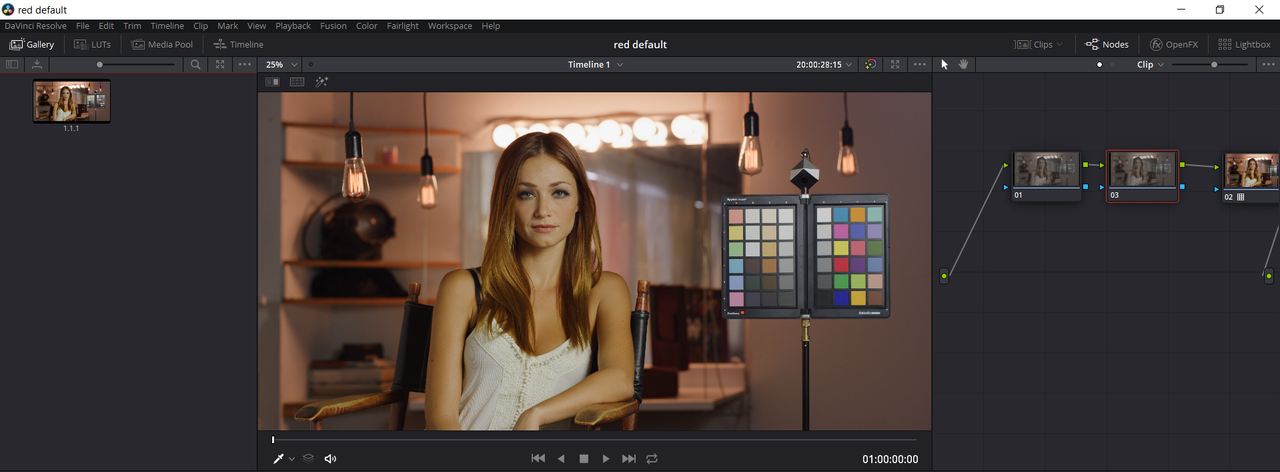
Task: Click the node graph output connector
Action: (x=1269, y=276)
